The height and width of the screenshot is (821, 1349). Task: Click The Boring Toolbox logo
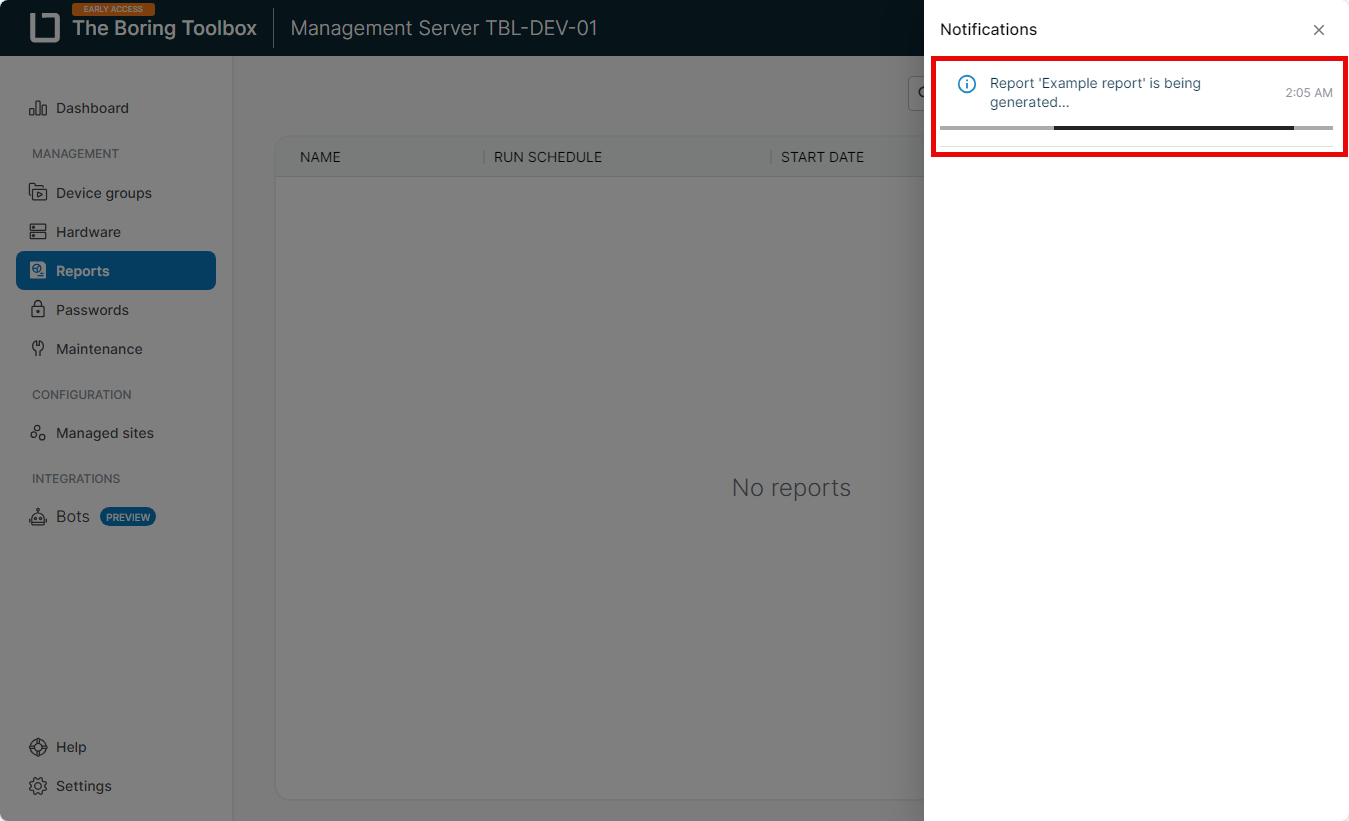click(45, 28)
